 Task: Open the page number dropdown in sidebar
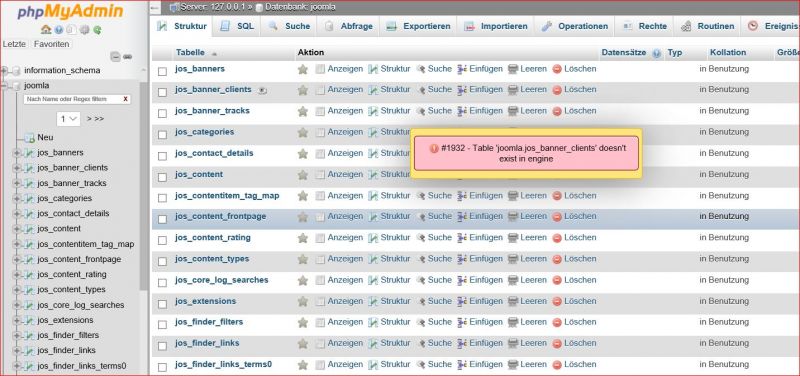point(68,119)
